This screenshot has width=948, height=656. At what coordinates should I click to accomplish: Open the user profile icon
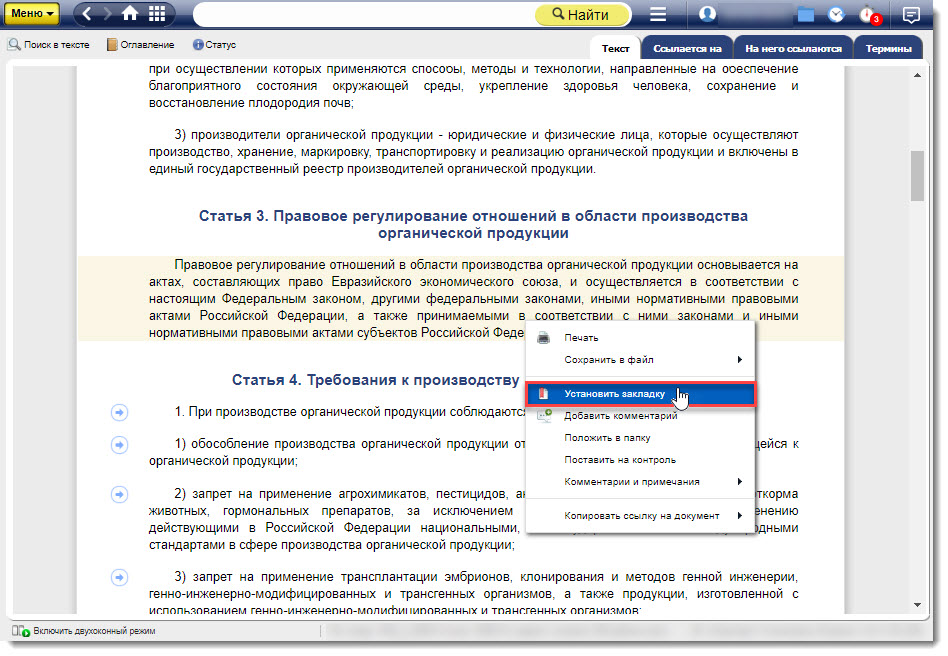click(708, 14)
